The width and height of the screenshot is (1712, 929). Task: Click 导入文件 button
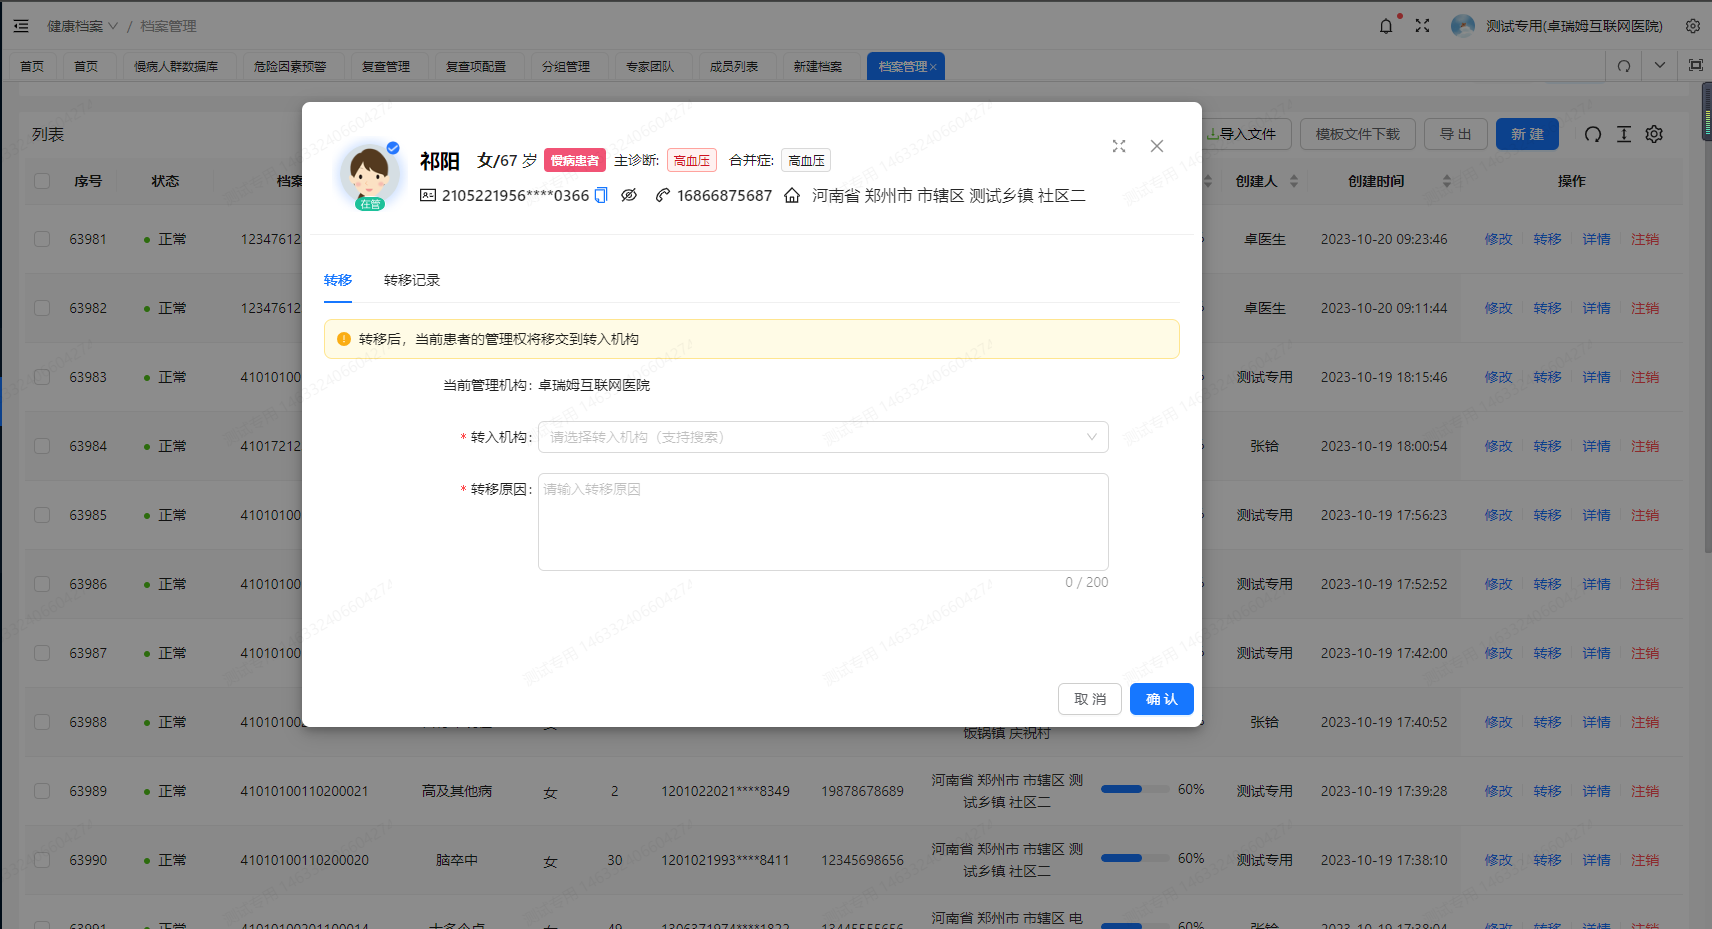click(1246, 134)
